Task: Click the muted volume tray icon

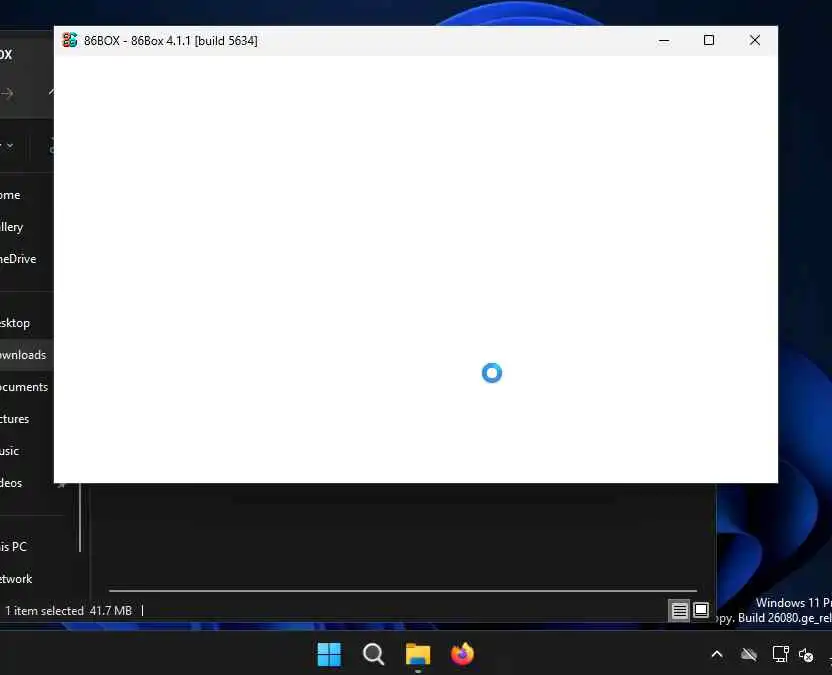Action: 806,655
